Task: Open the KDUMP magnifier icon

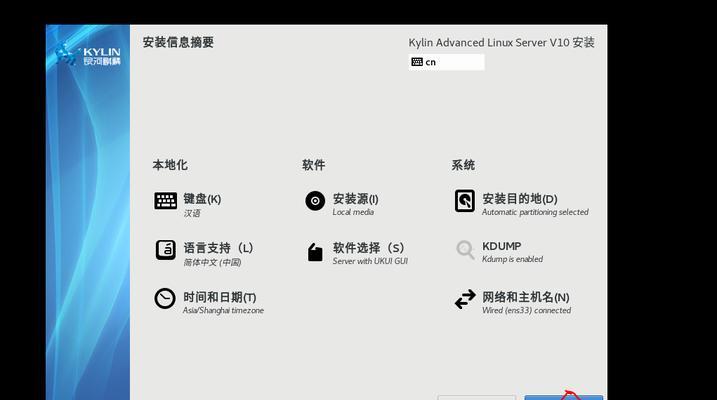Action: click(465, 250)
